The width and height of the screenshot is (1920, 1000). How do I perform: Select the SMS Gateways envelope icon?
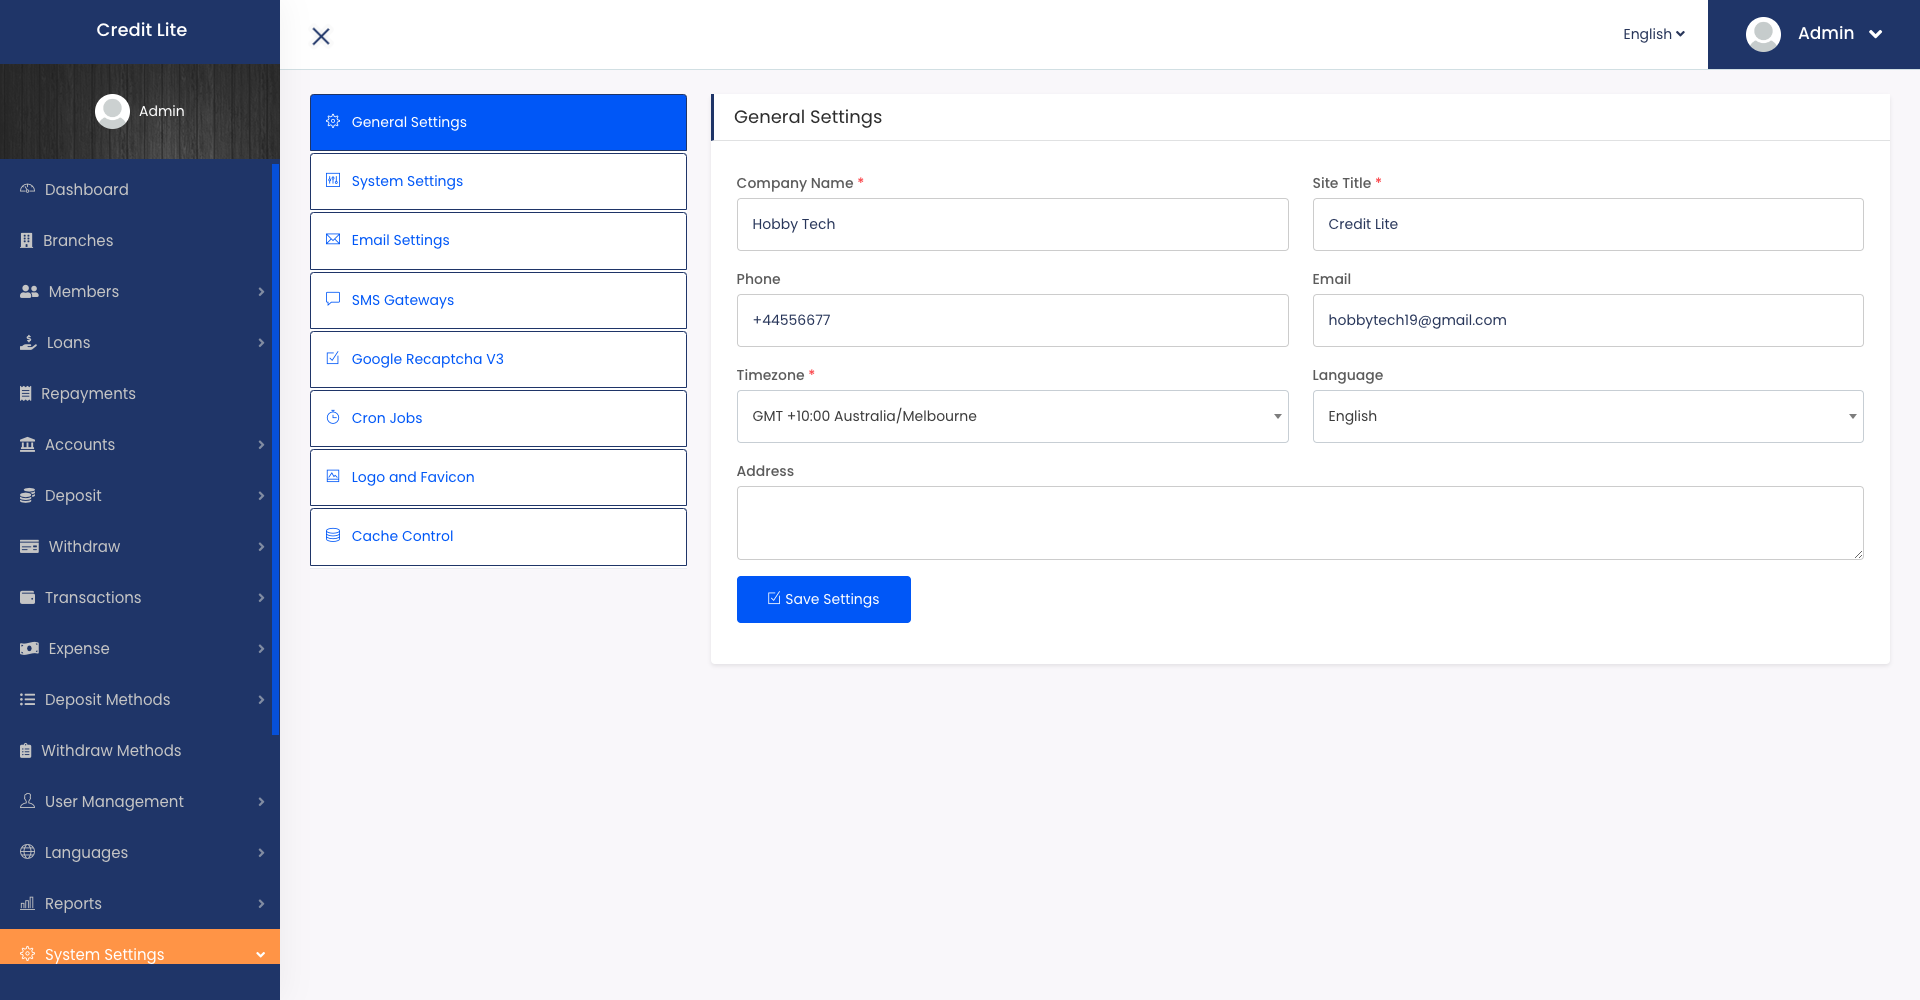[x=333, y=299]
